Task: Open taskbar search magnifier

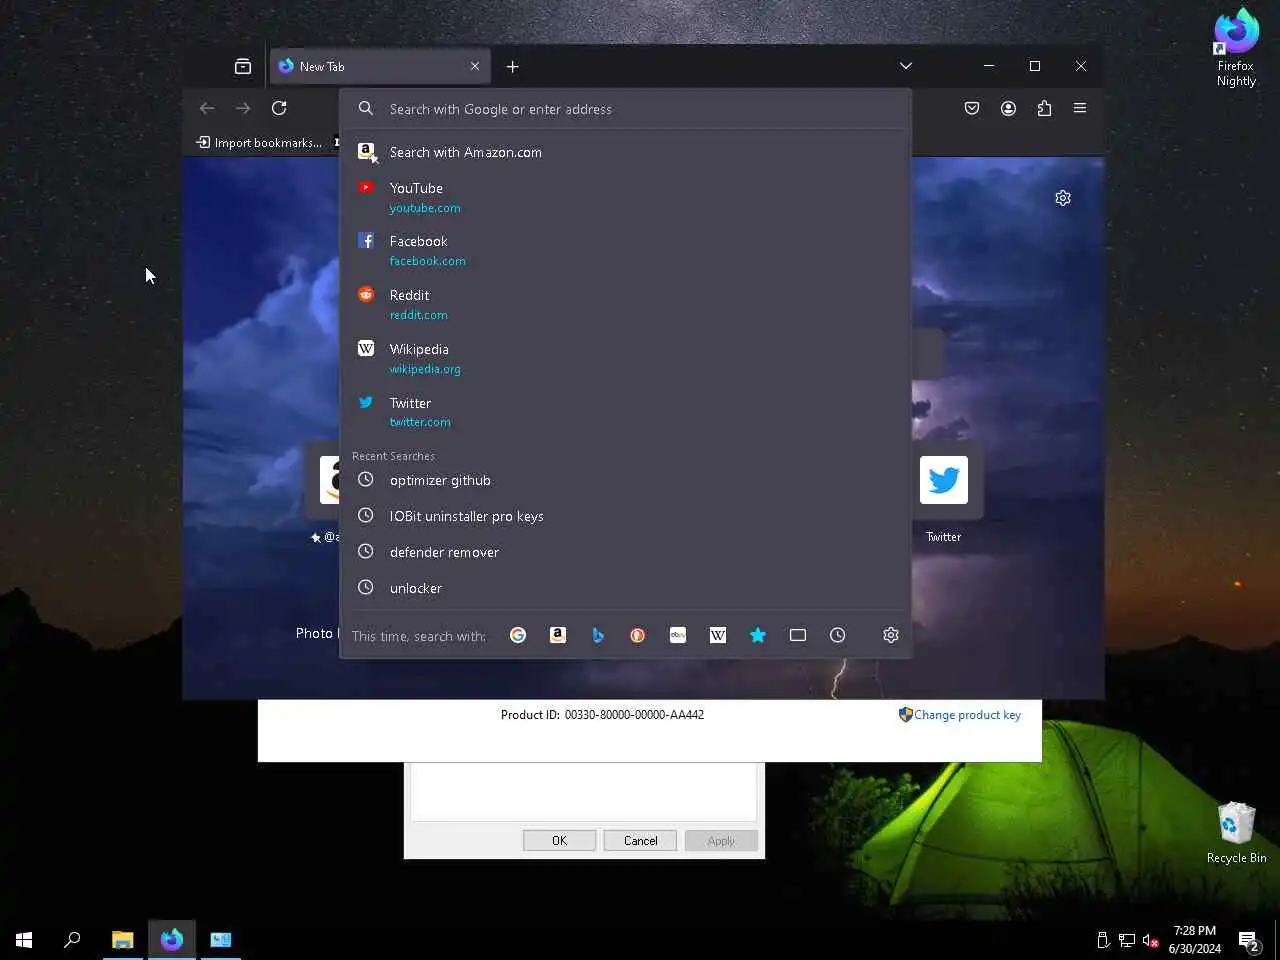Action: point(72,940)
